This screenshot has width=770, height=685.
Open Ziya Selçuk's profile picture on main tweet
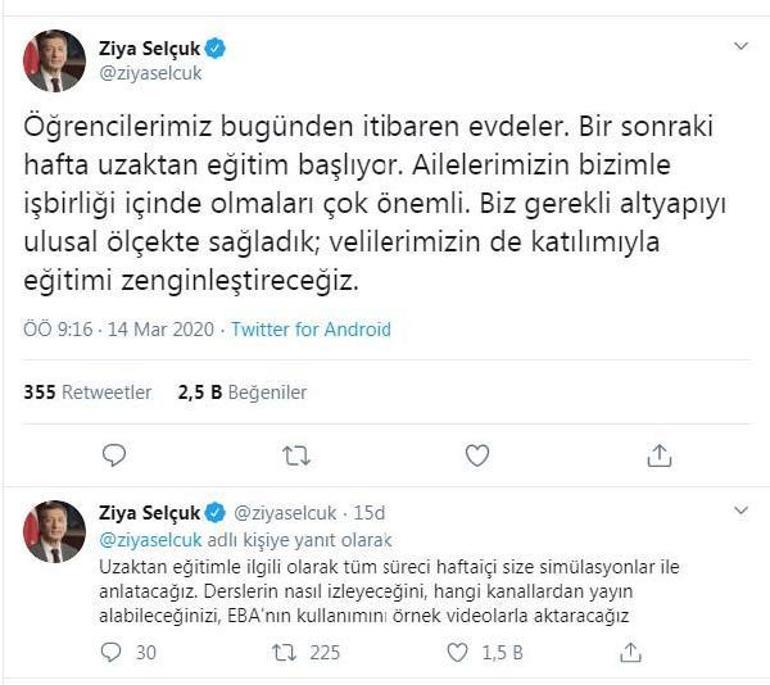tap(55, 60)
